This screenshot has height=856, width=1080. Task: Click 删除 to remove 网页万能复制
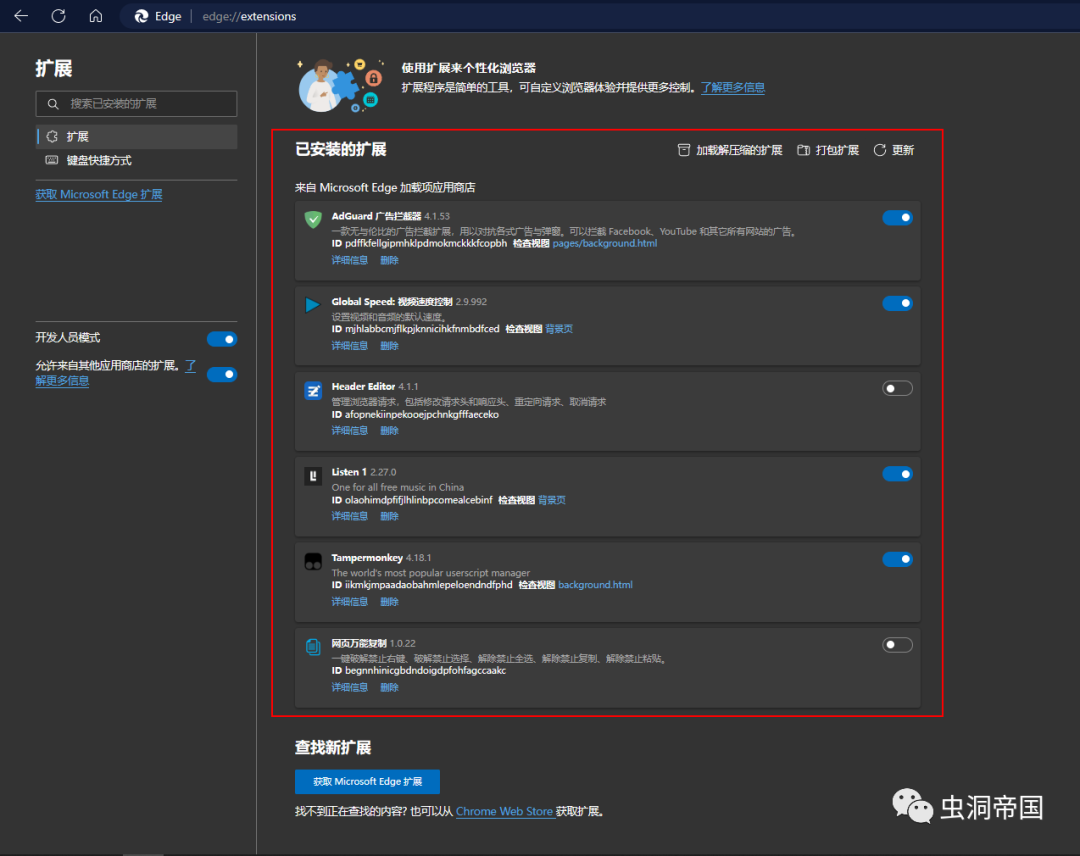pyautogui.click(x=389, y=687)
